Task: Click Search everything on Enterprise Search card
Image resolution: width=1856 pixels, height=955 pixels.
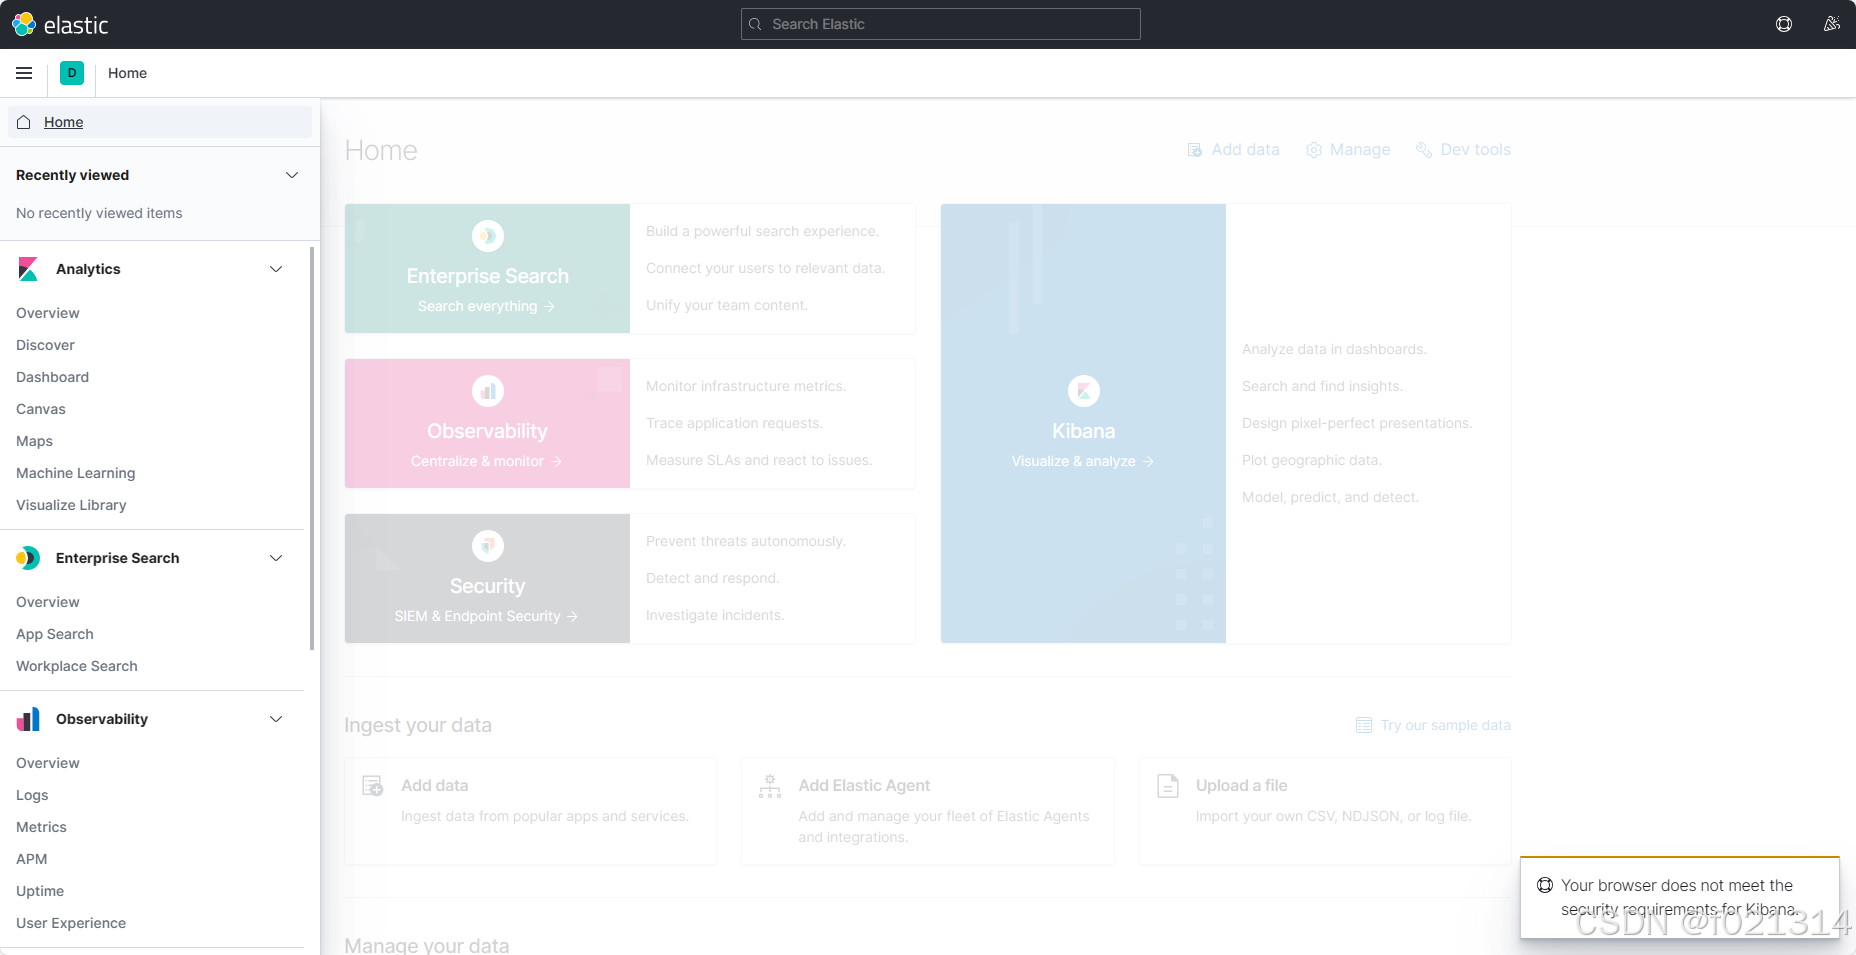Action: [x=486, y=306]
